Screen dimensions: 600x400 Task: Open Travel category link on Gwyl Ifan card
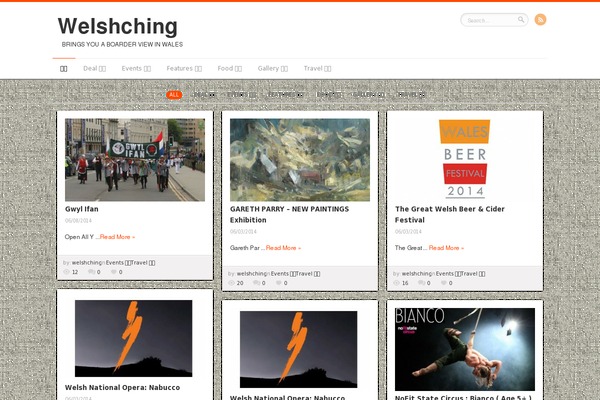[143, 263]
